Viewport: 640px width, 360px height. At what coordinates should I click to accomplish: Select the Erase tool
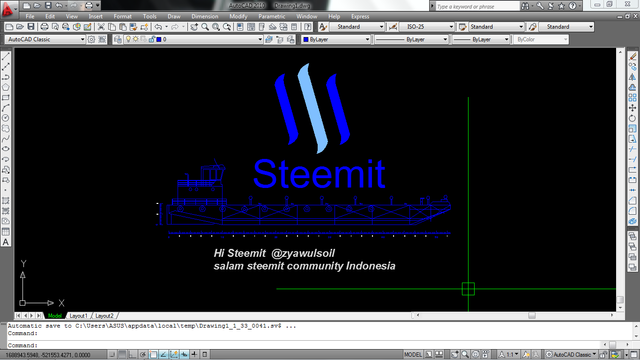point(632,56)
